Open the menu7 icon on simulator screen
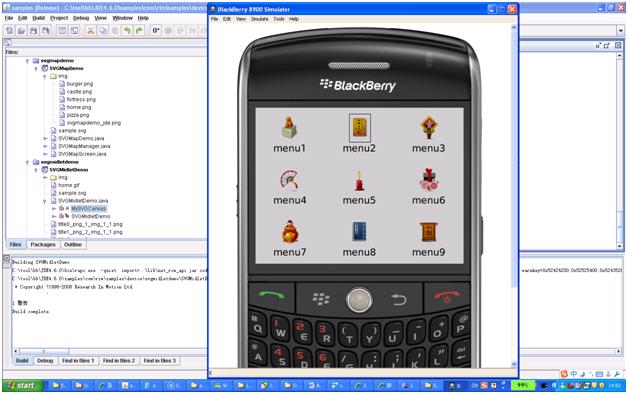The width and height of the screenshot is (628, 394). click(289, 232)
